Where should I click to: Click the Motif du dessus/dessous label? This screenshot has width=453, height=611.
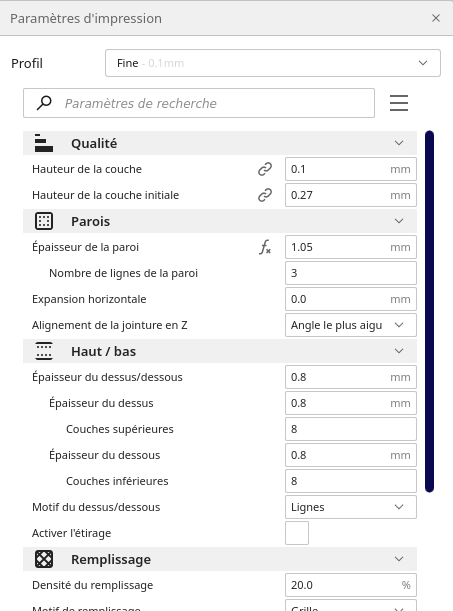point(96,507)
